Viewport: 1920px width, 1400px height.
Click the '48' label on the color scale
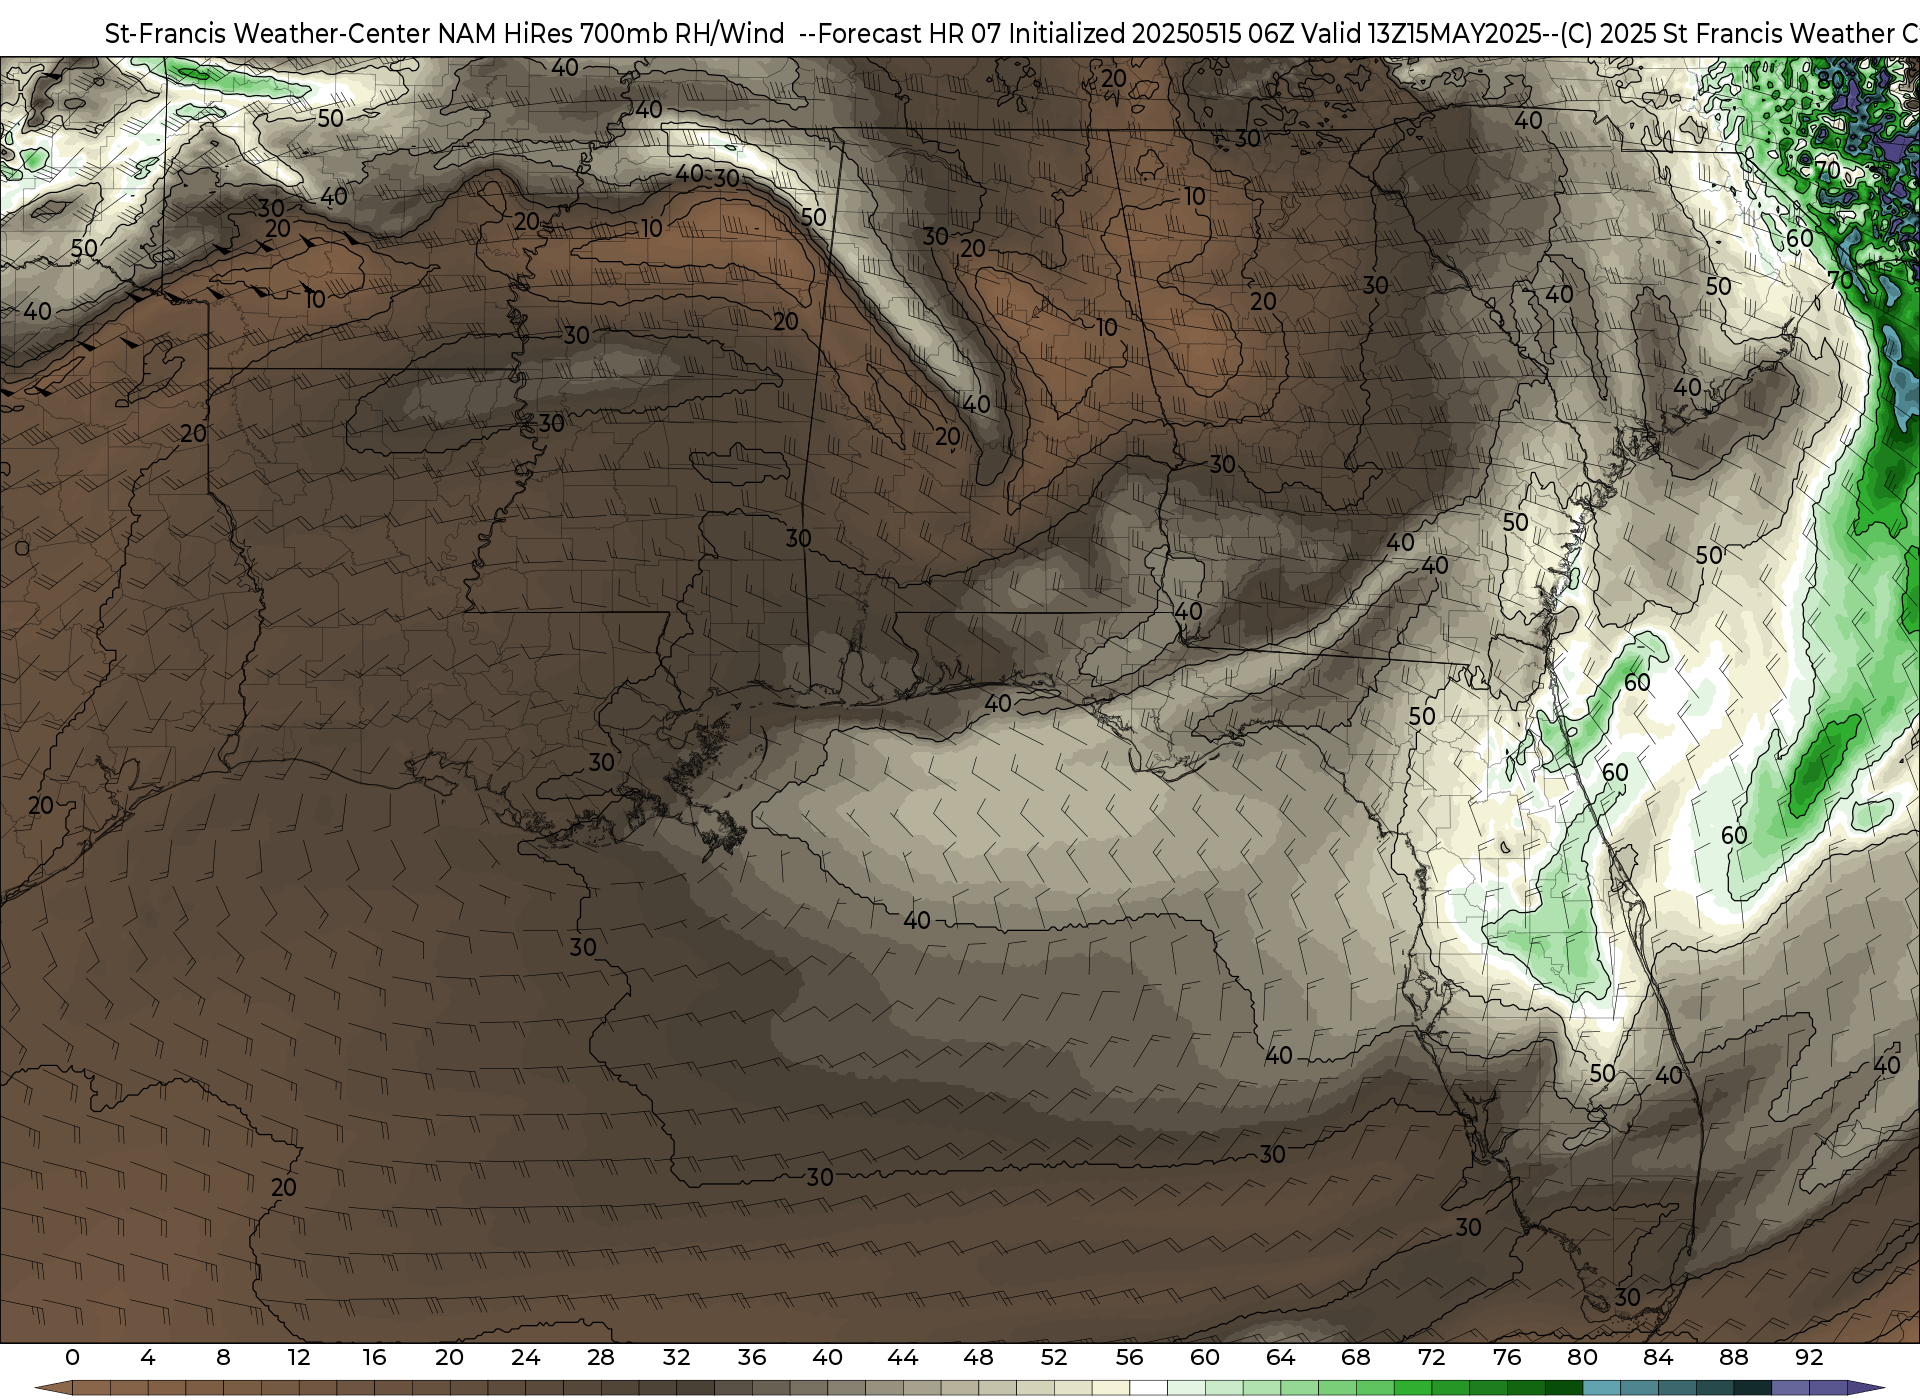tap(978, 1357)
